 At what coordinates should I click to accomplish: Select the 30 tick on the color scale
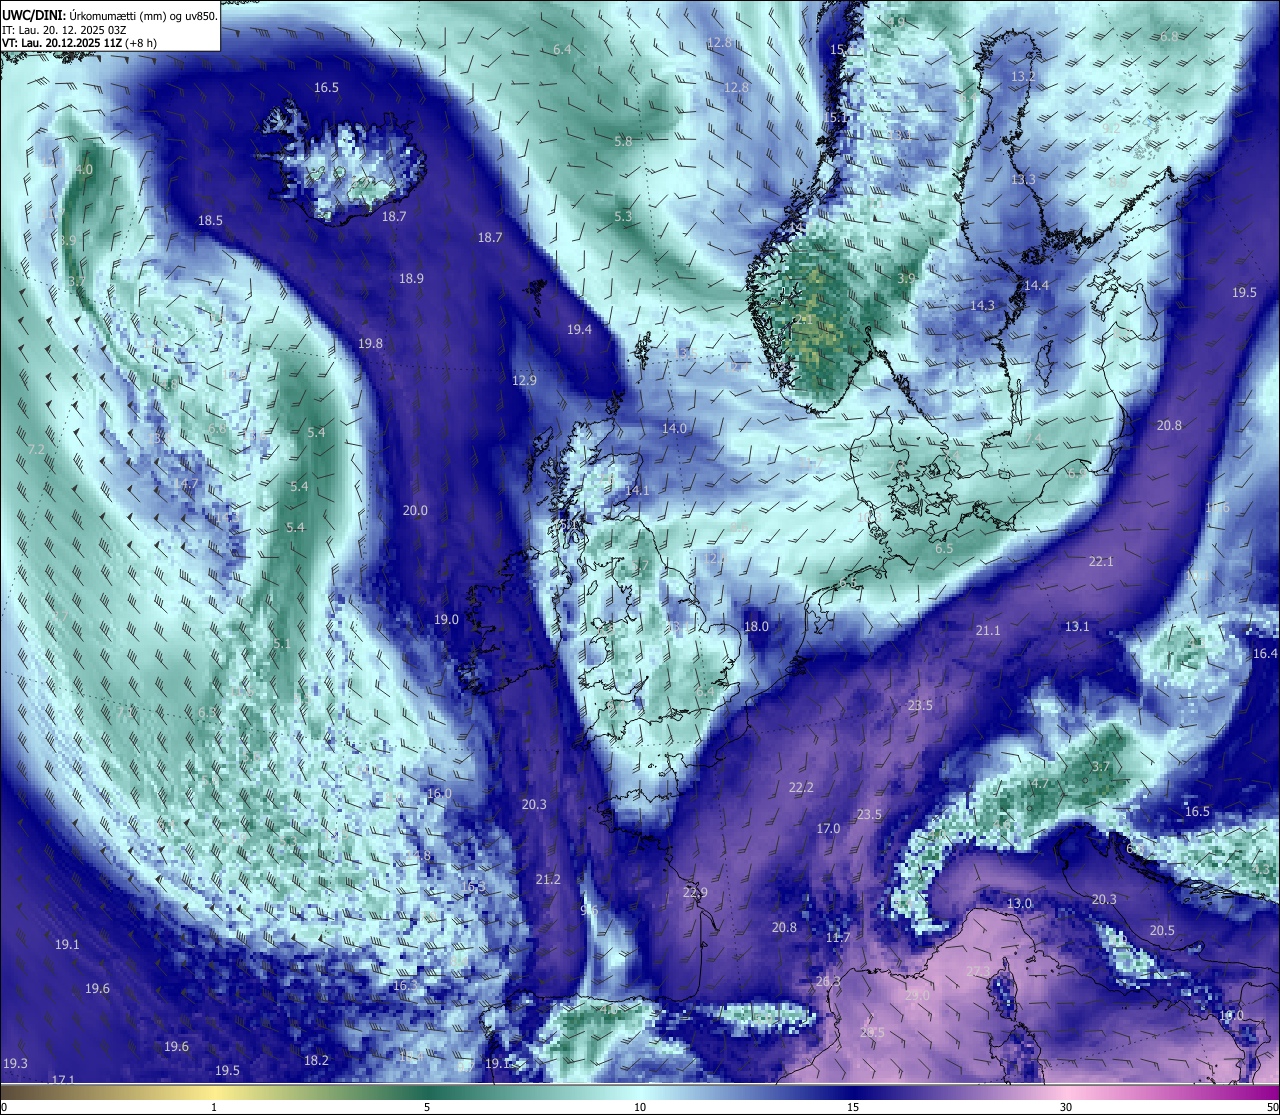tap(1066, 1107)
